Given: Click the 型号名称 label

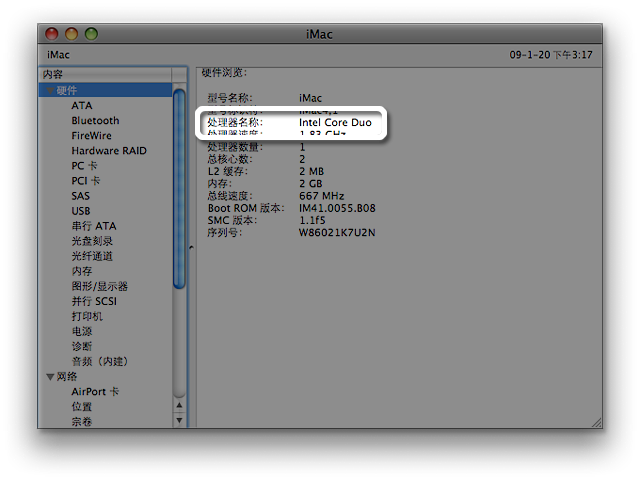Looking at the screenshot, I should click(230, 98).
